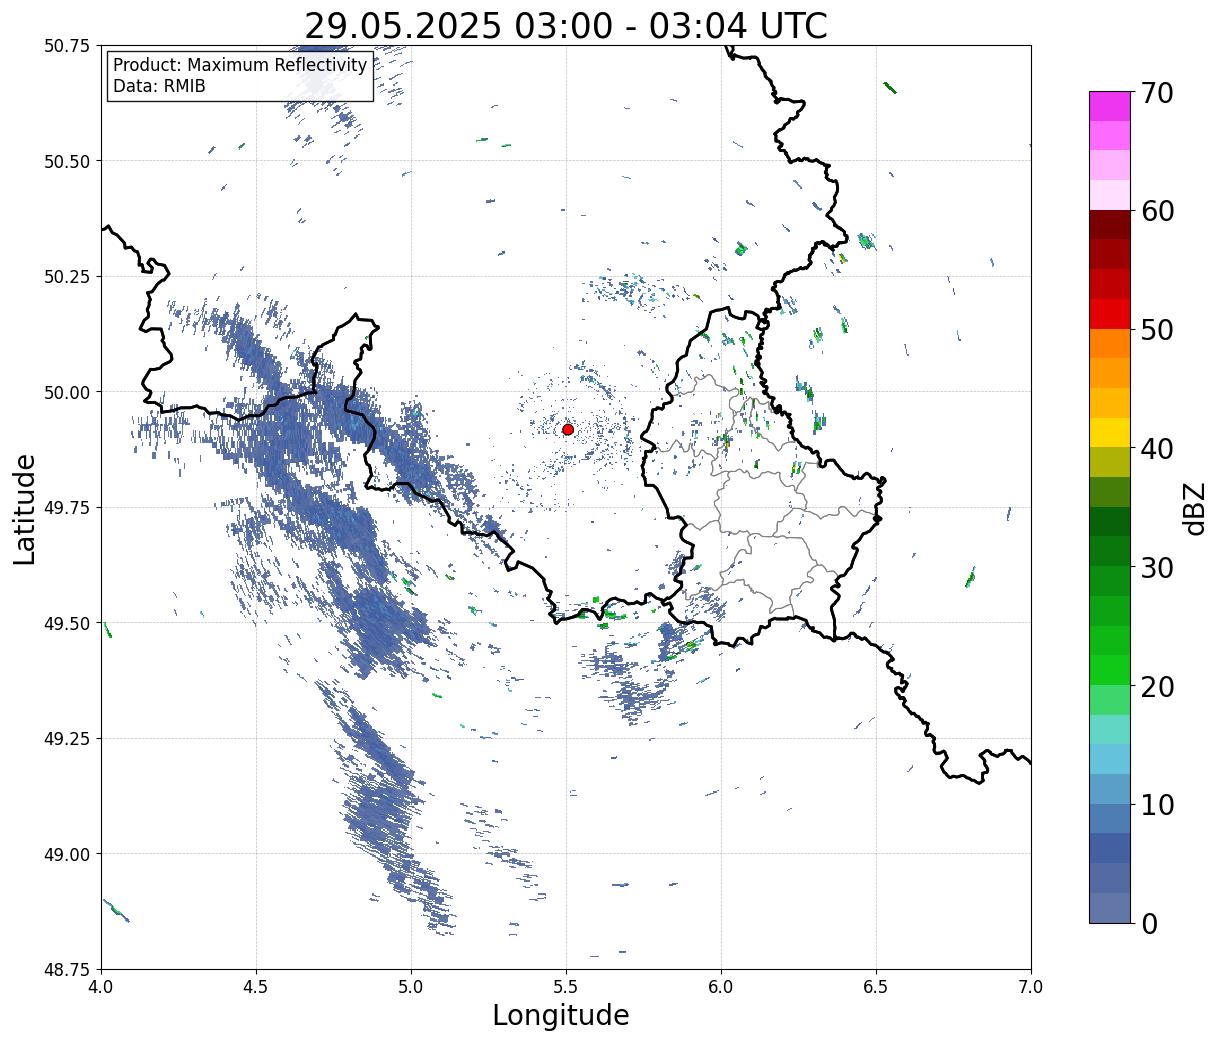Click longitude tick label 4.5
Screen dimensions: 1219x1040
[256, 987]
